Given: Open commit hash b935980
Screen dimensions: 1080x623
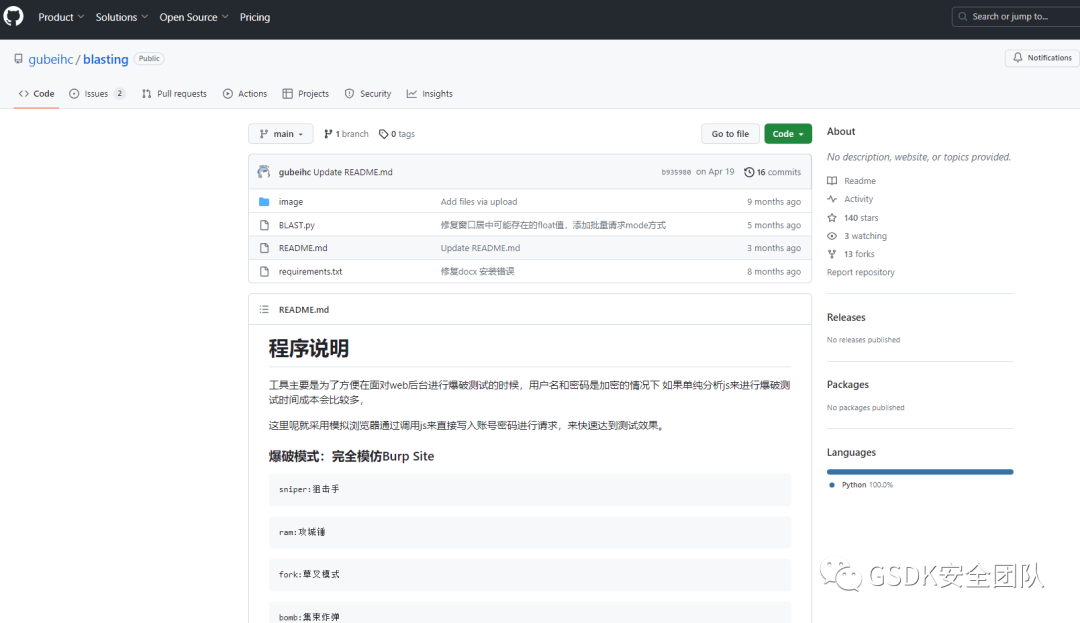Looking at the screenshot, I should click(676, 172).
